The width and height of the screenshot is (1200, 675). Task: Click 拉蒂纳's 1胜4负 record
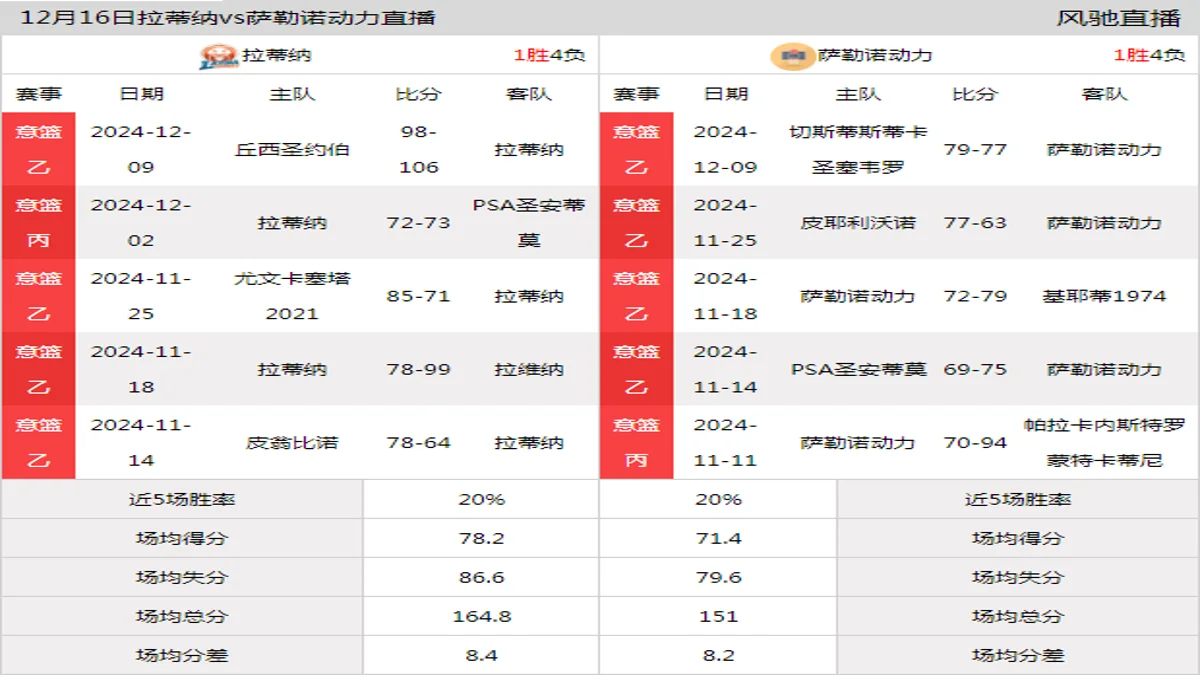549,56
